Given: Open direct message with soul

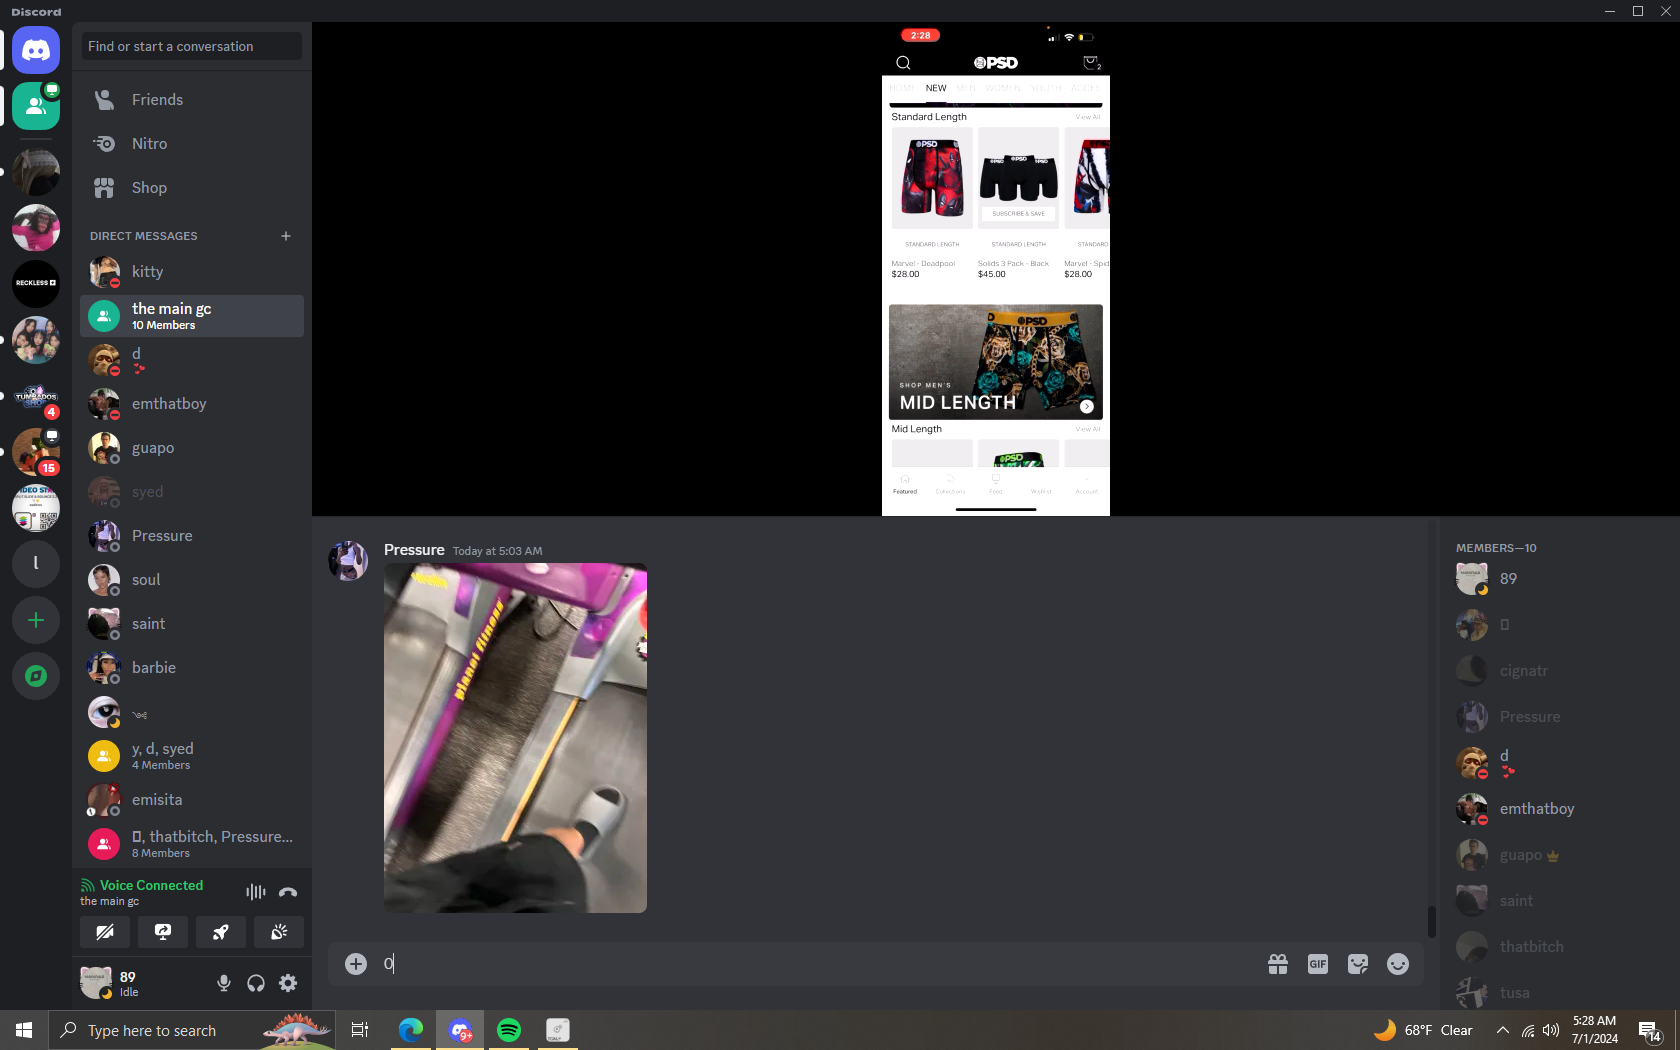Looking at the screenshot, I should [x=192, y=580].
